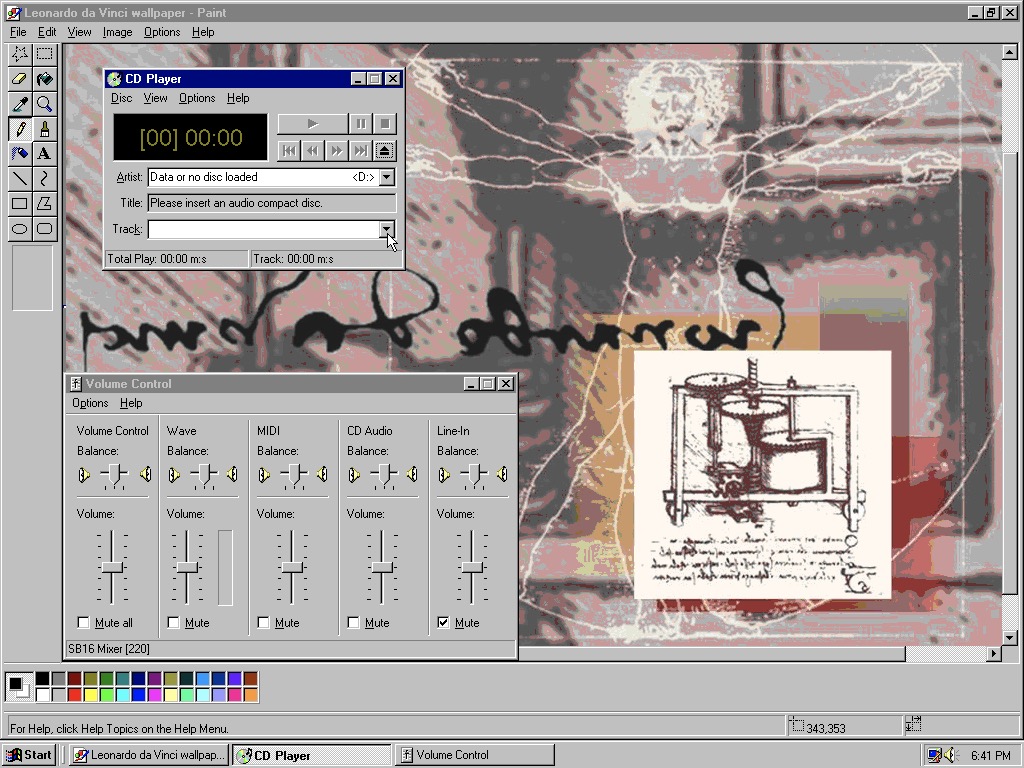Click the 6:41 PM taskbar clock
The height and width of the screenshot is (768, 1024).
click(990, 756)
